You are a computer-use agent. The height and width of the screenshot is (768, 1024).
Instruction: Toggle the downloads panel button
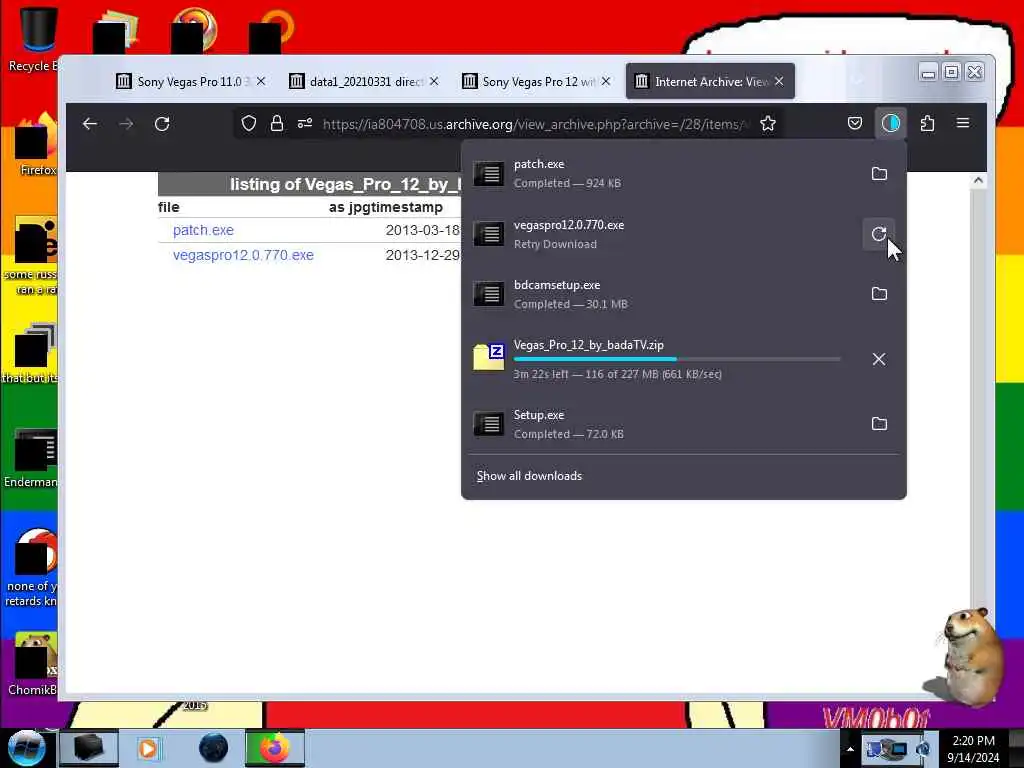pos(891,123)
